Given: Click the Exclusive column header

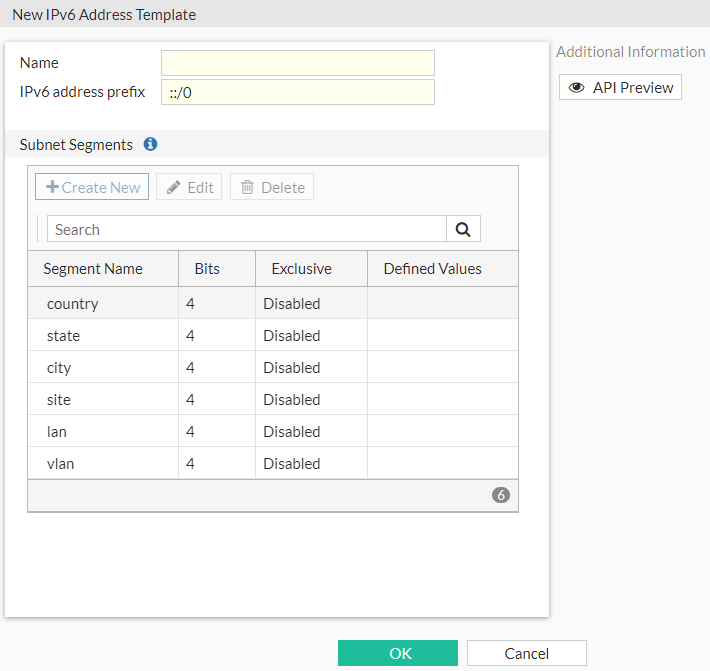Looking at the screenshot, I should click(x=301, y=268).
